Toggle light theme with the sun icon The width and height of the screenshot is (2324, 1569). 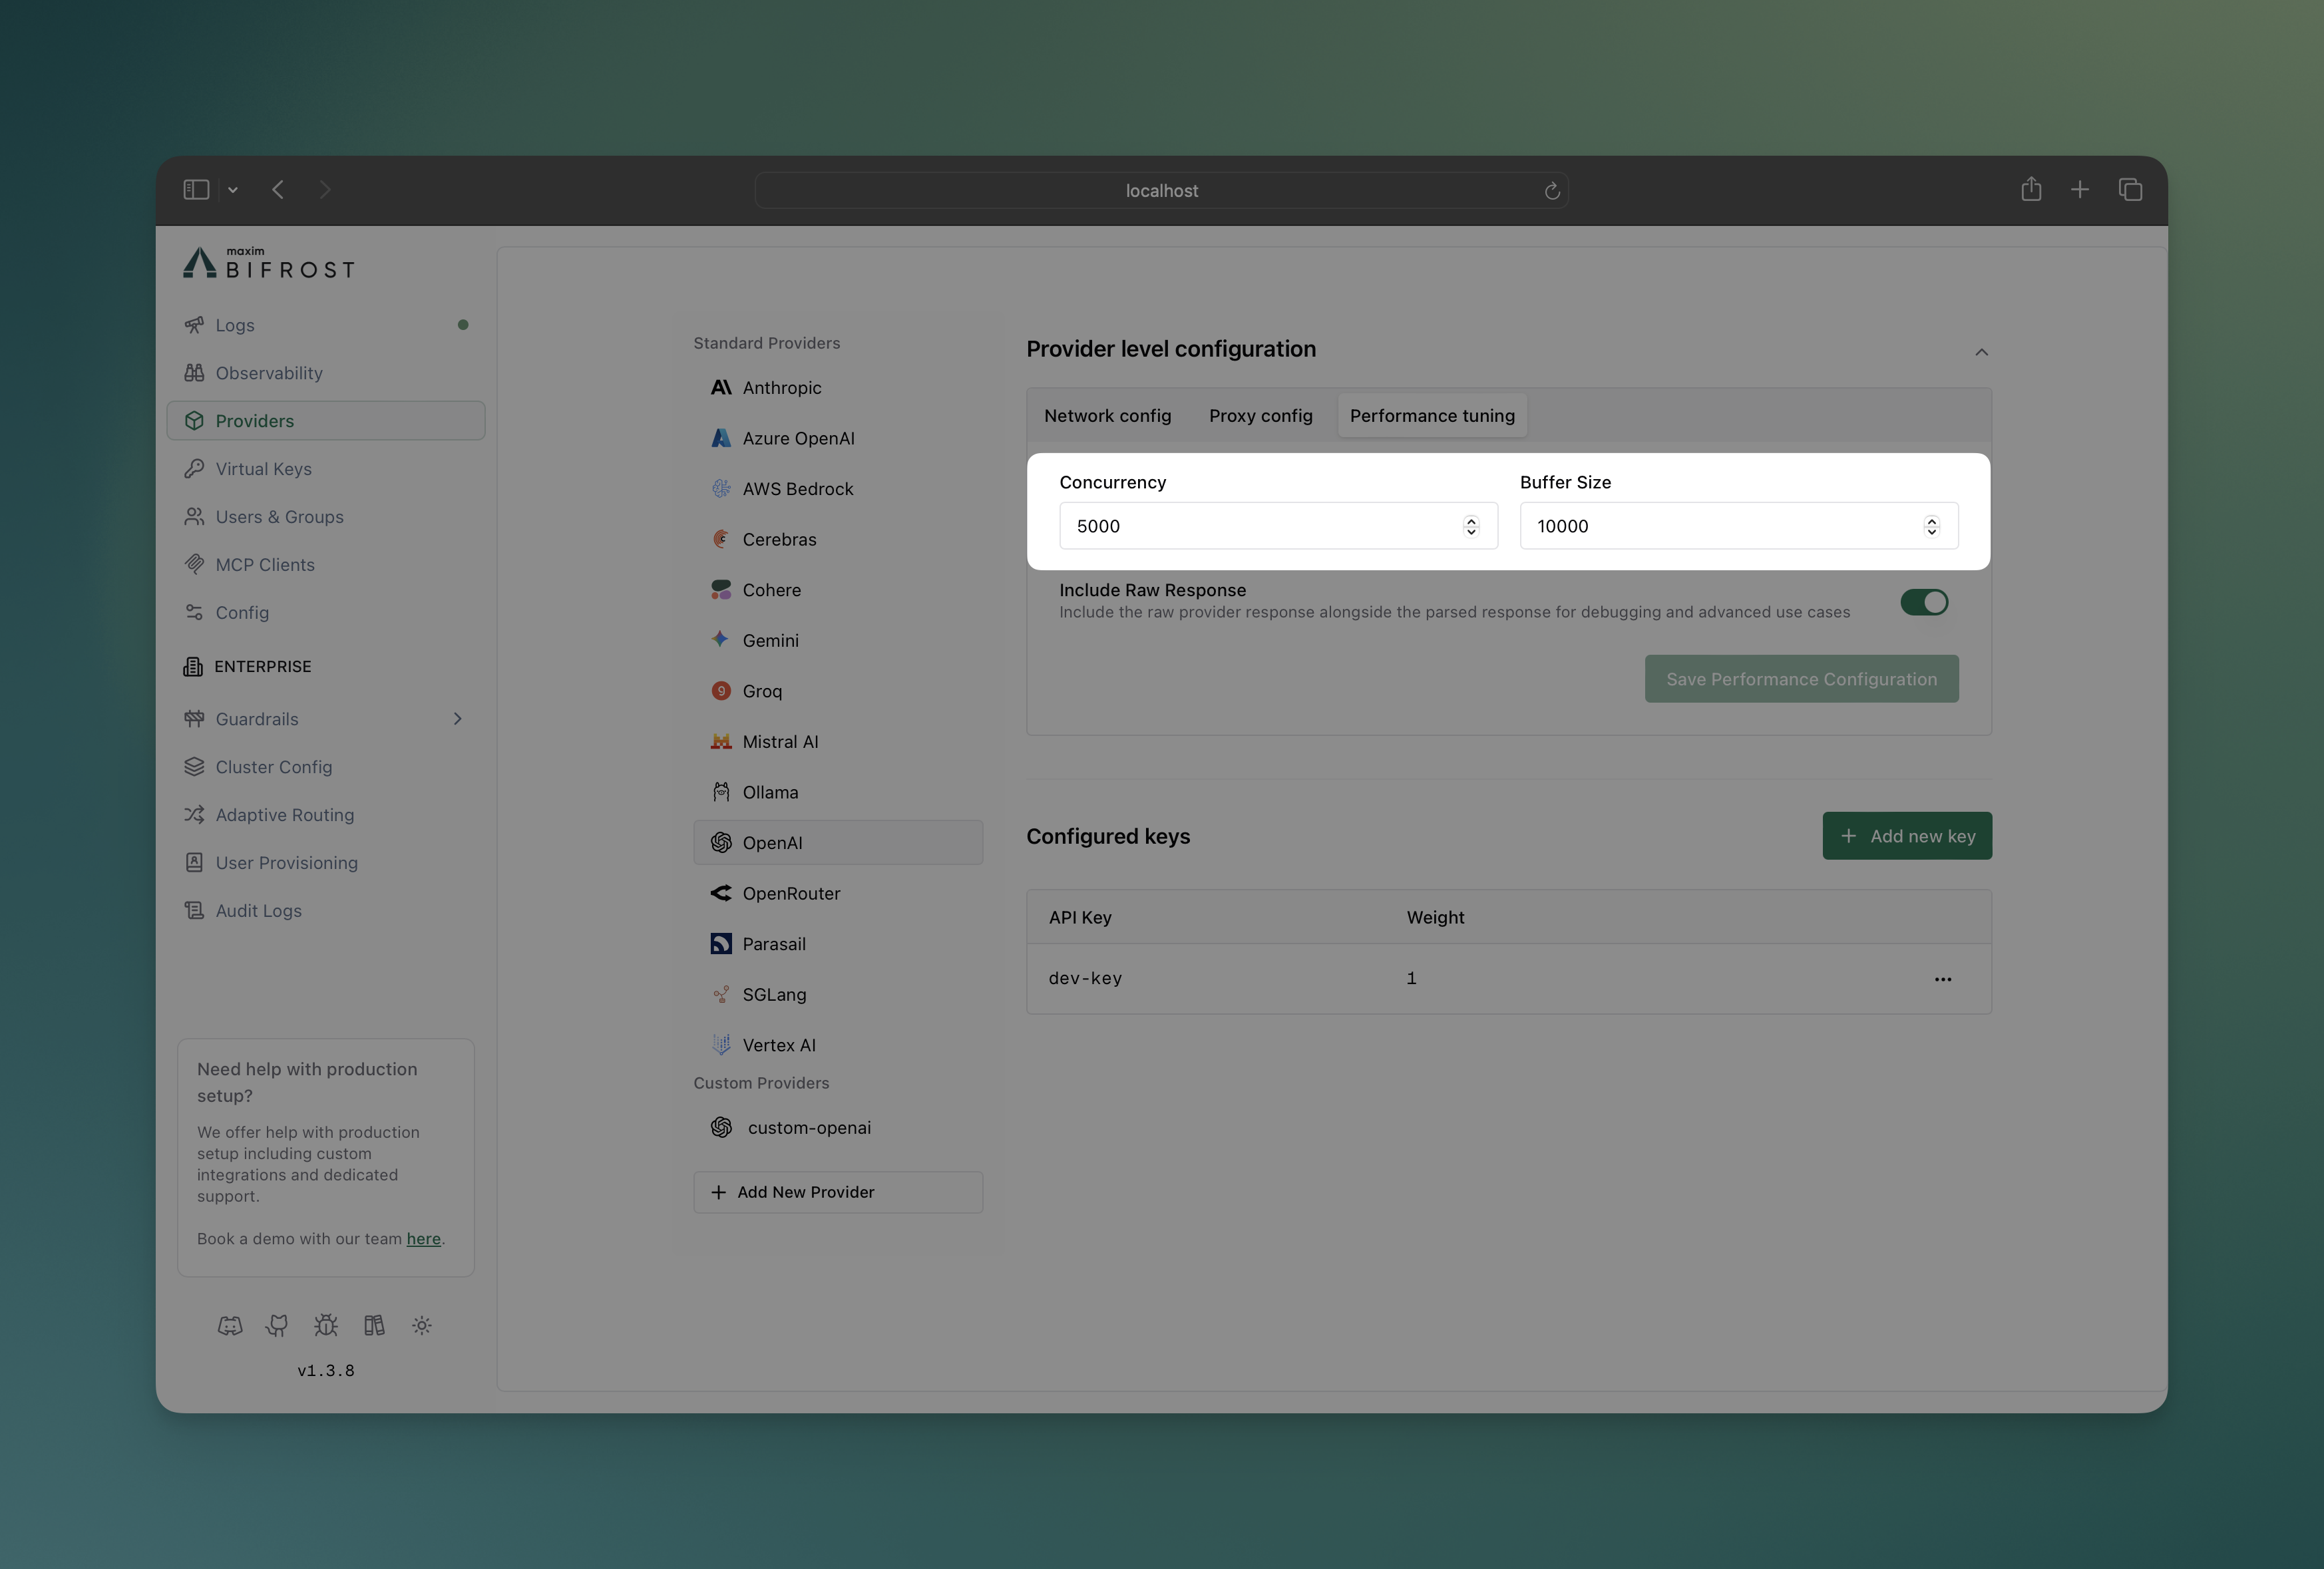(421, 1325)
